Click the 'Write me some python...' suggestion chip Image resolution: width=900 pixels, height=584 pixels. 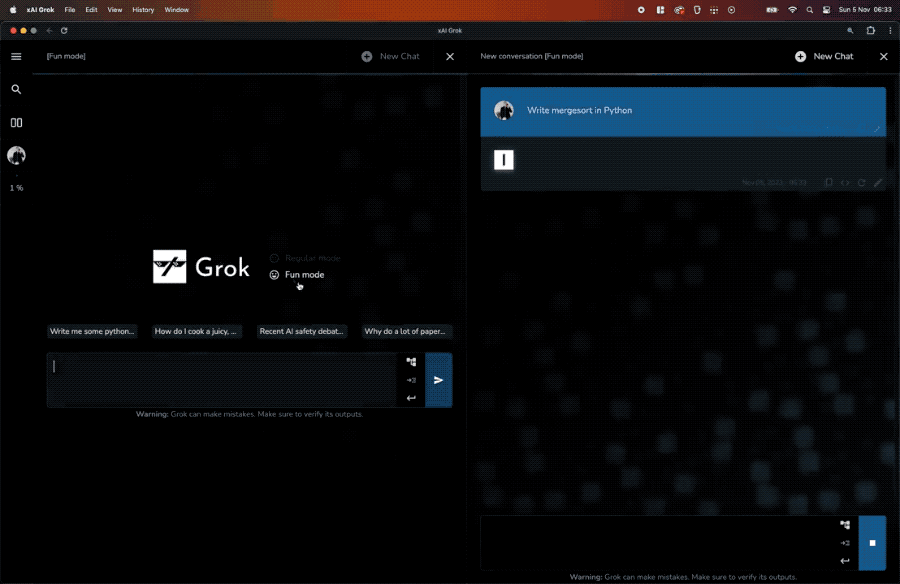pyautogui.click(x=94, y=331)
